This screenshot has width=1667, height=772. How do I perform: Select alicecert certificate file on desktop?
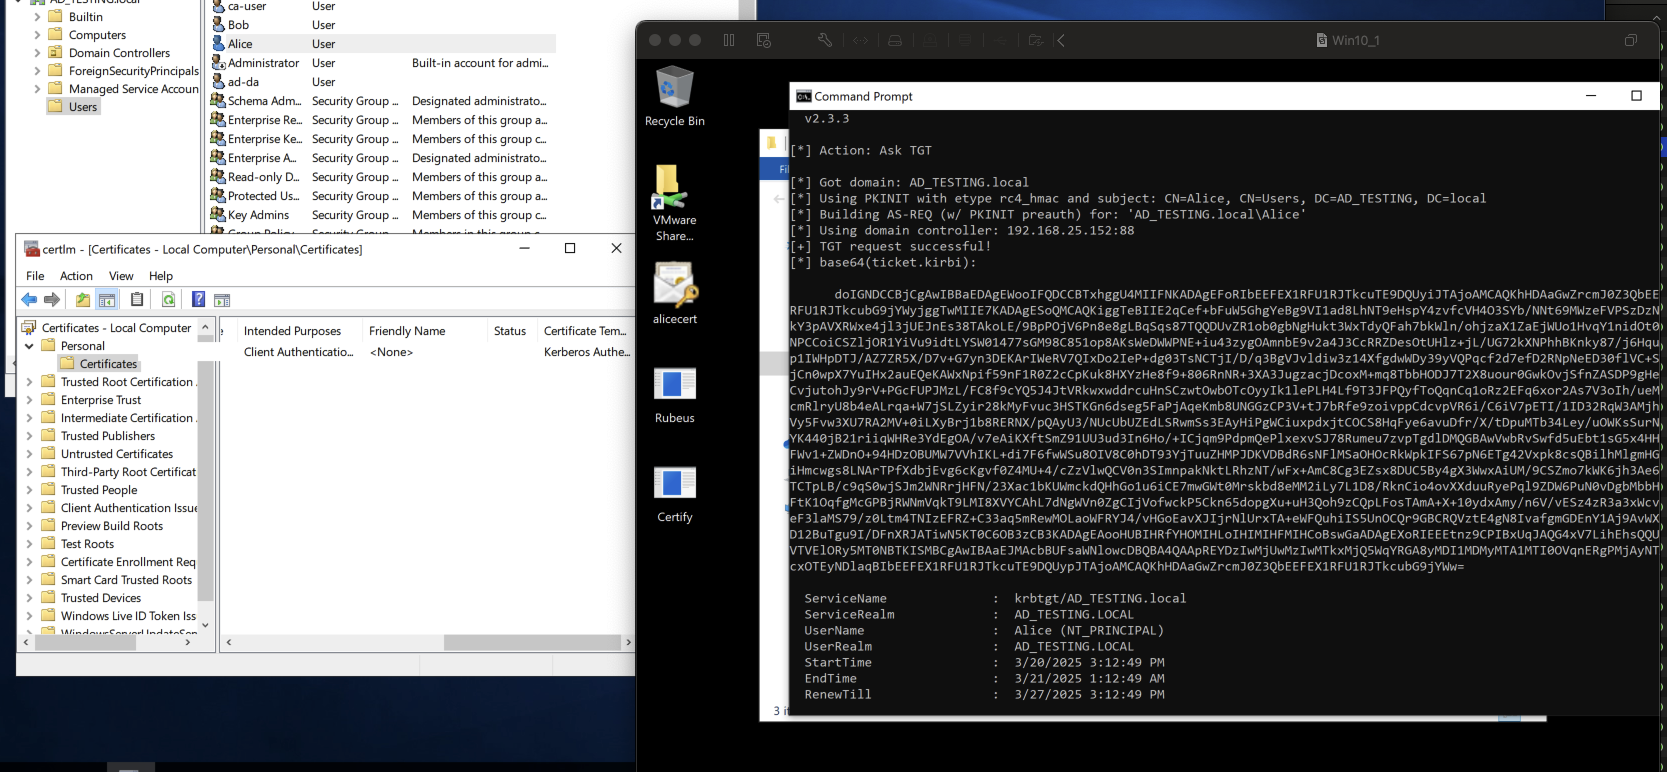(x=675, y=293)
